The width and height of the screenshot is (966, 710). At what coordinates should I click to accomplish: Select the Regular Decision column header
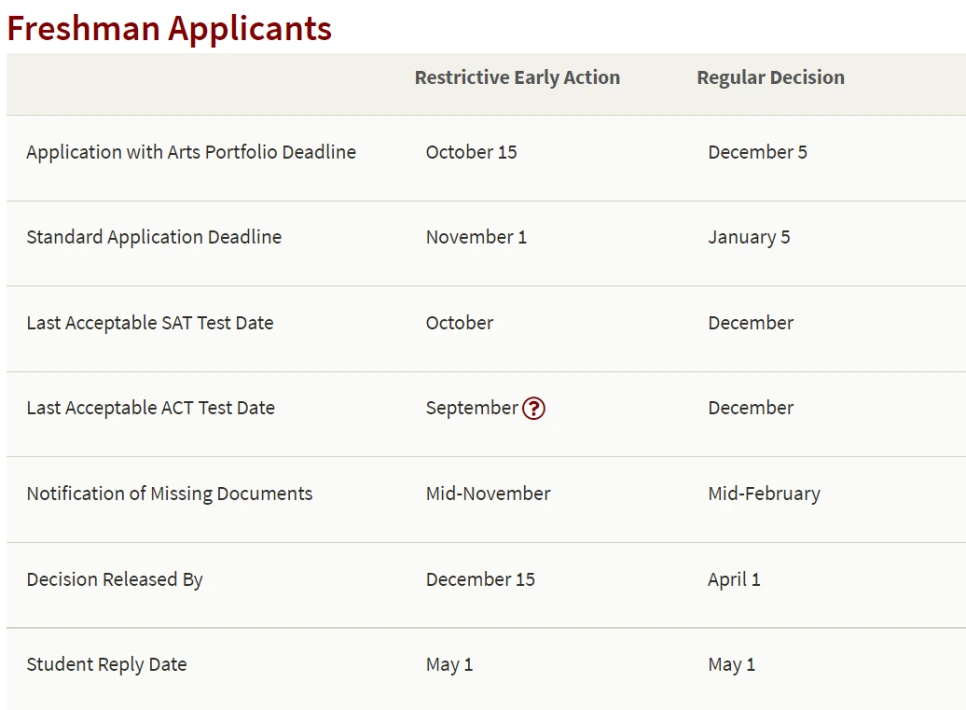(770, 78)
